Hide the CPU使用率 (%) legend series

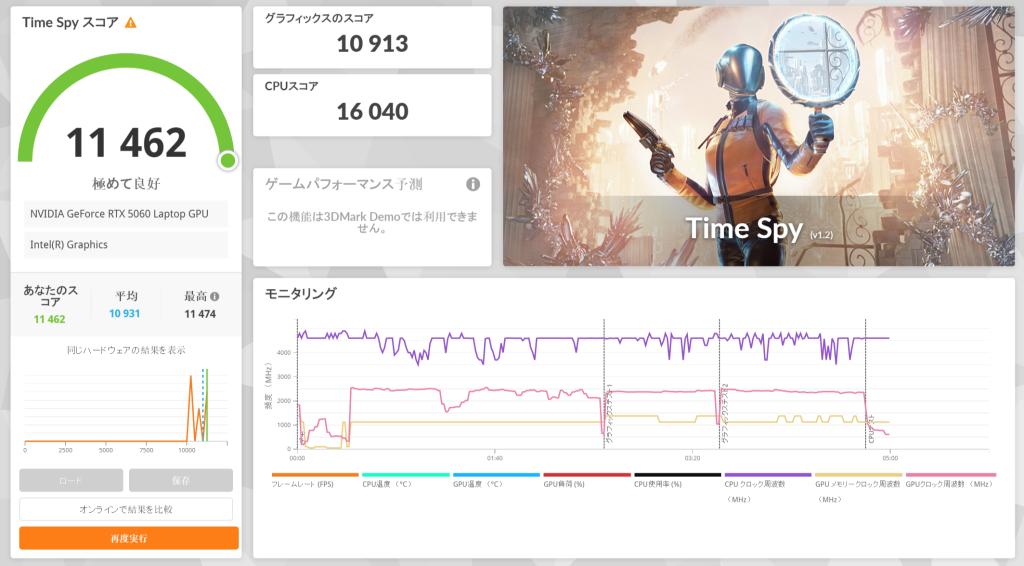676,484
